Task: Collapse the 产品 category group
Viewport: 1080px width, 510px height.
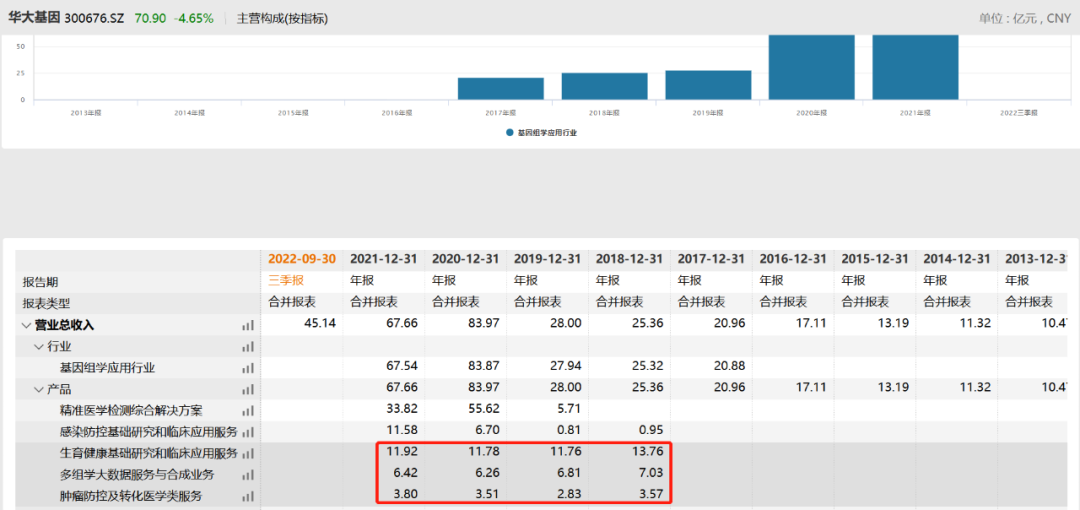Action: [39, 390]
